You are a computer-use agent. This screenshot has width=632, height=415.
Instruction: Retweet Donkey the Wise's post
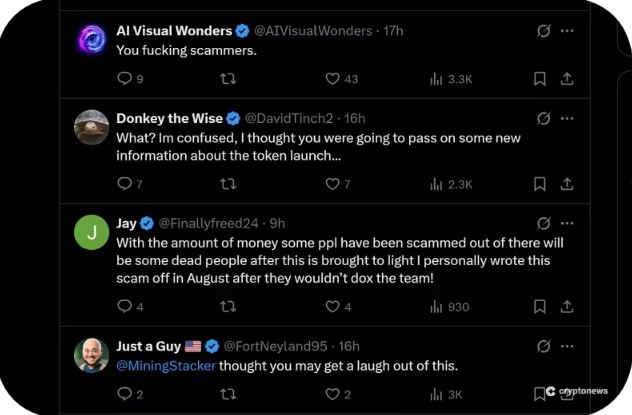coord(228,184)
